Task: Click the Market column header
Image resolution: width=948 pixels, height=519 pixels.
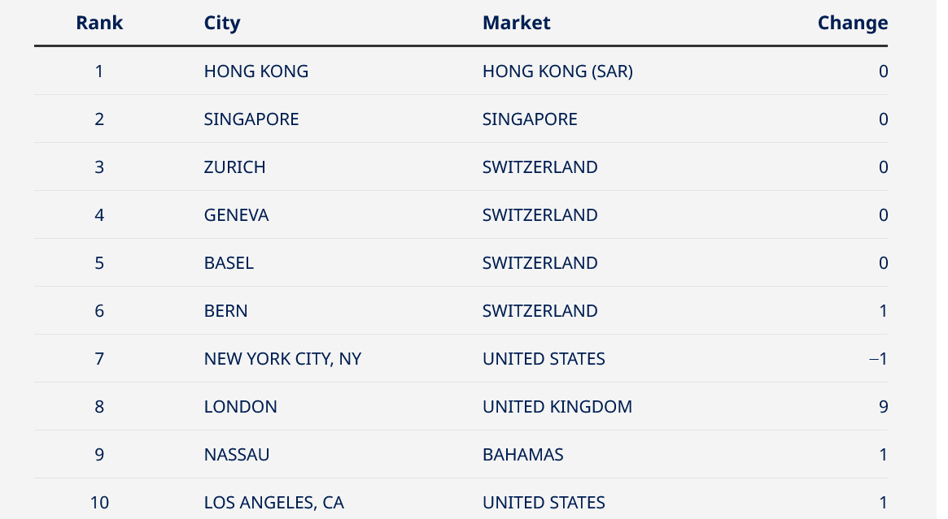Action: click(x=516, y=23)
